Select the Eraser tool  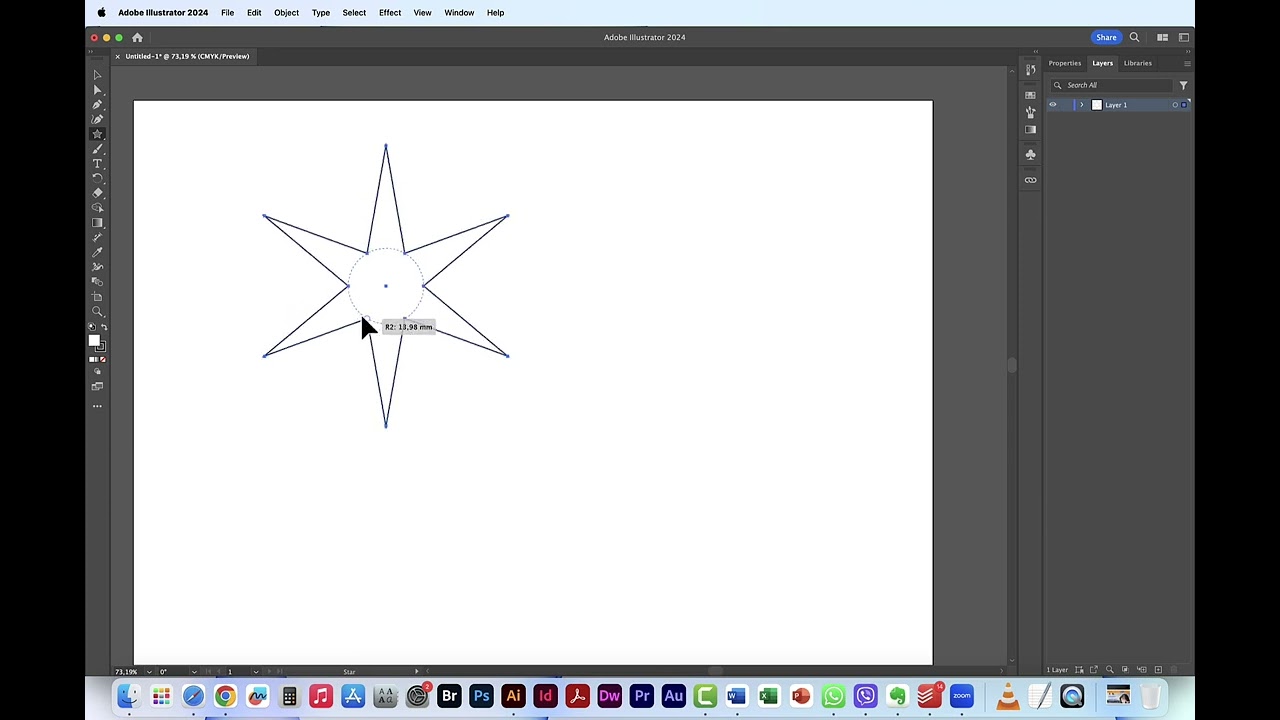tap(97, 193)
